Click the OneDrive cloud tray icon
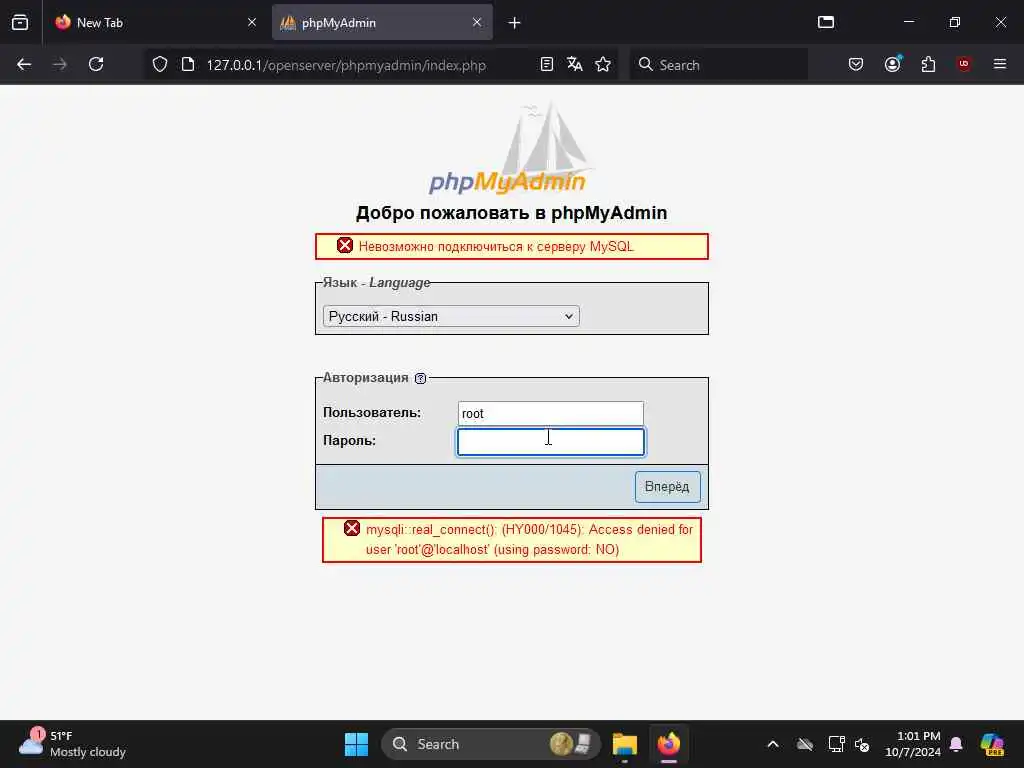 (x=805, y=744)
